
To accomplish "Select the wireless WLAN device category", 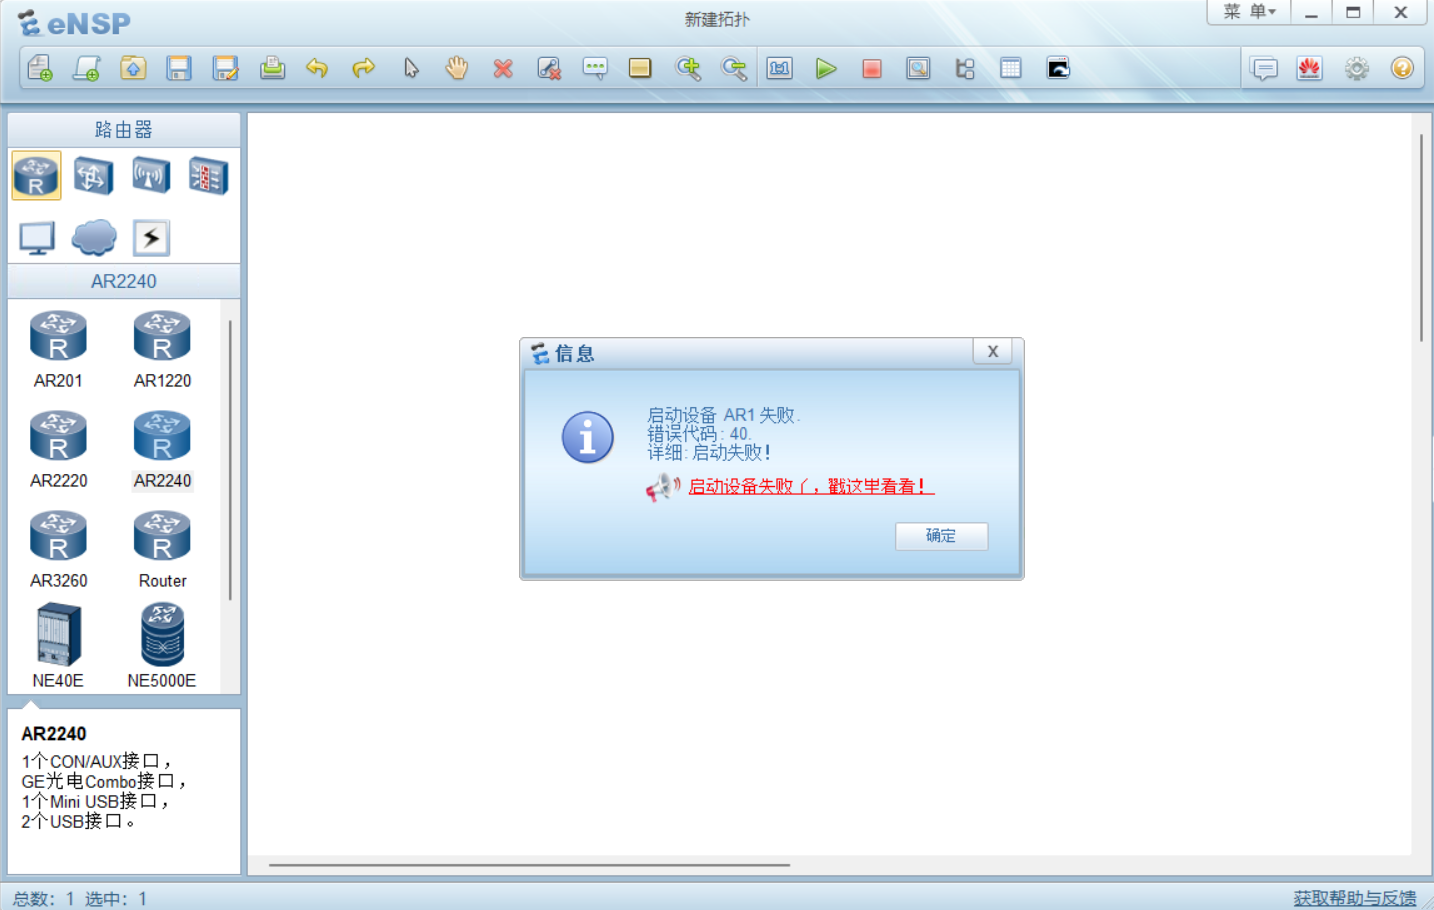I will (x=151, y=176).
